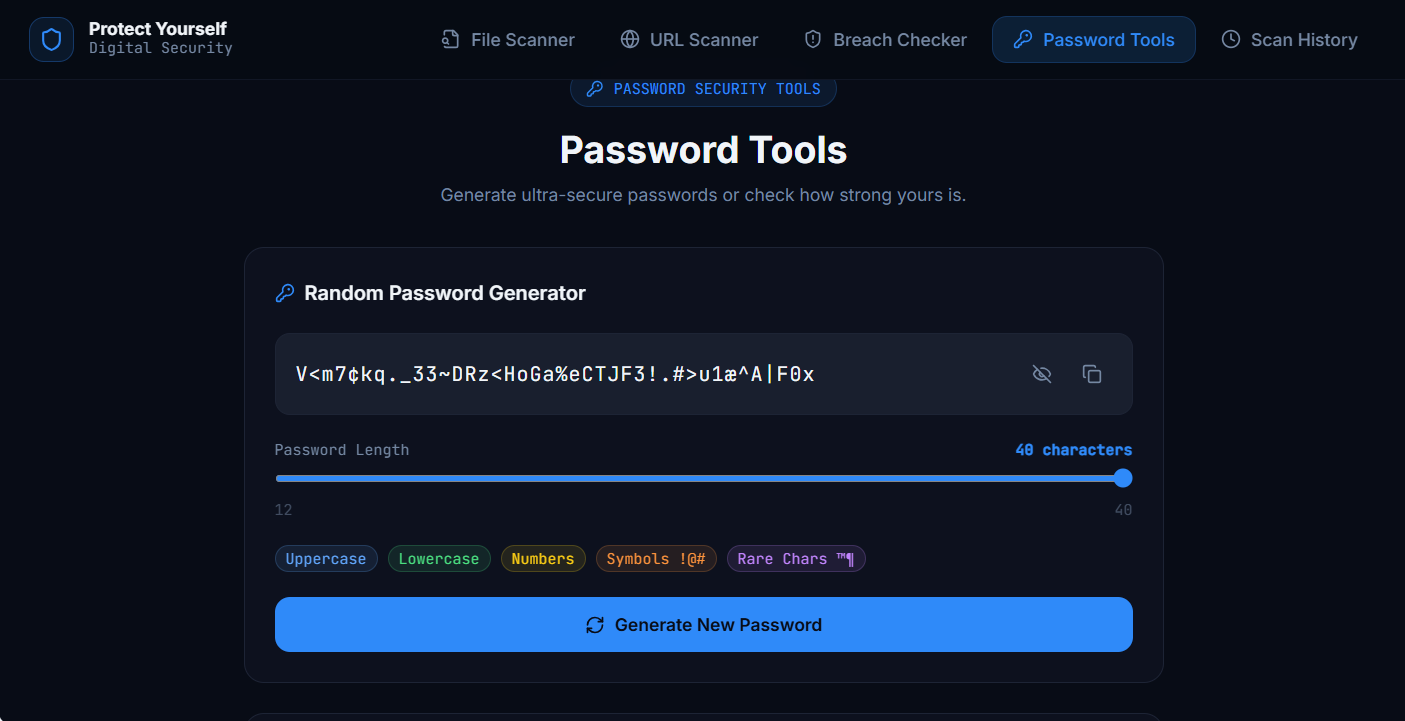Click the 'Password Tools' page heading
This screenshot has width=1405, height=721.
click(703, 150)
